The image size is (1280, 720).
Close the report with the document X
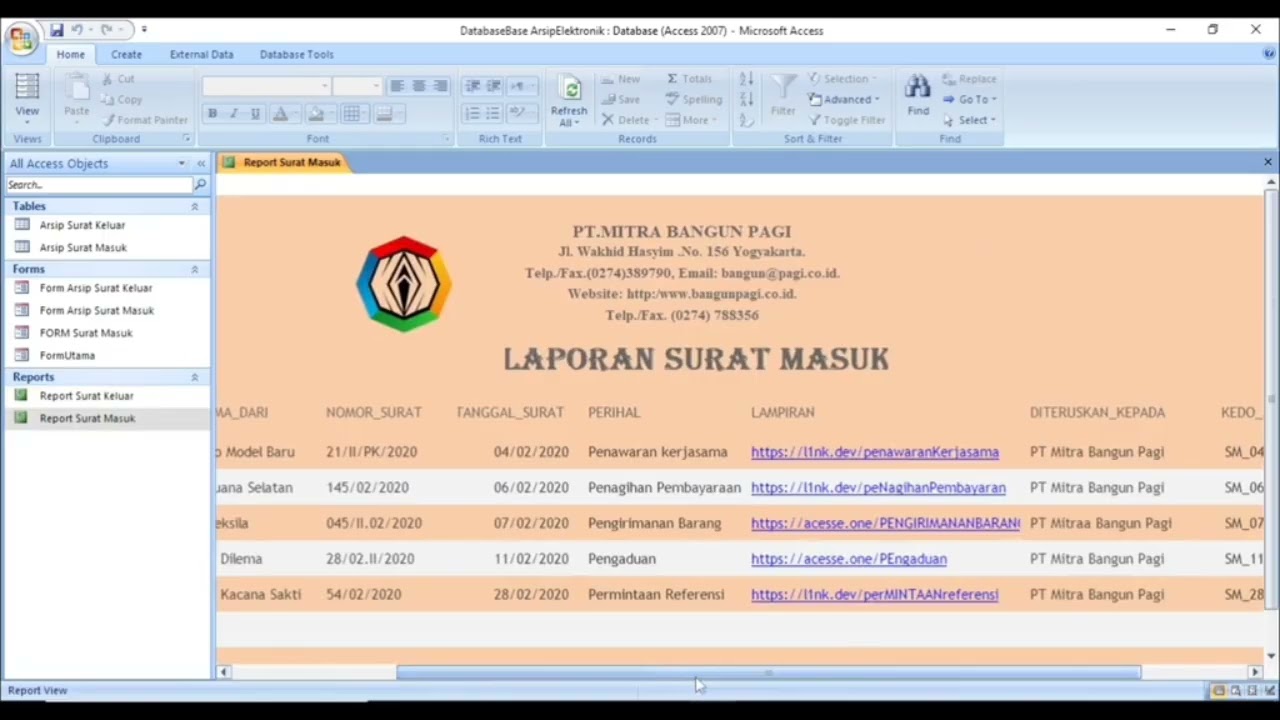click(1268, 162)
